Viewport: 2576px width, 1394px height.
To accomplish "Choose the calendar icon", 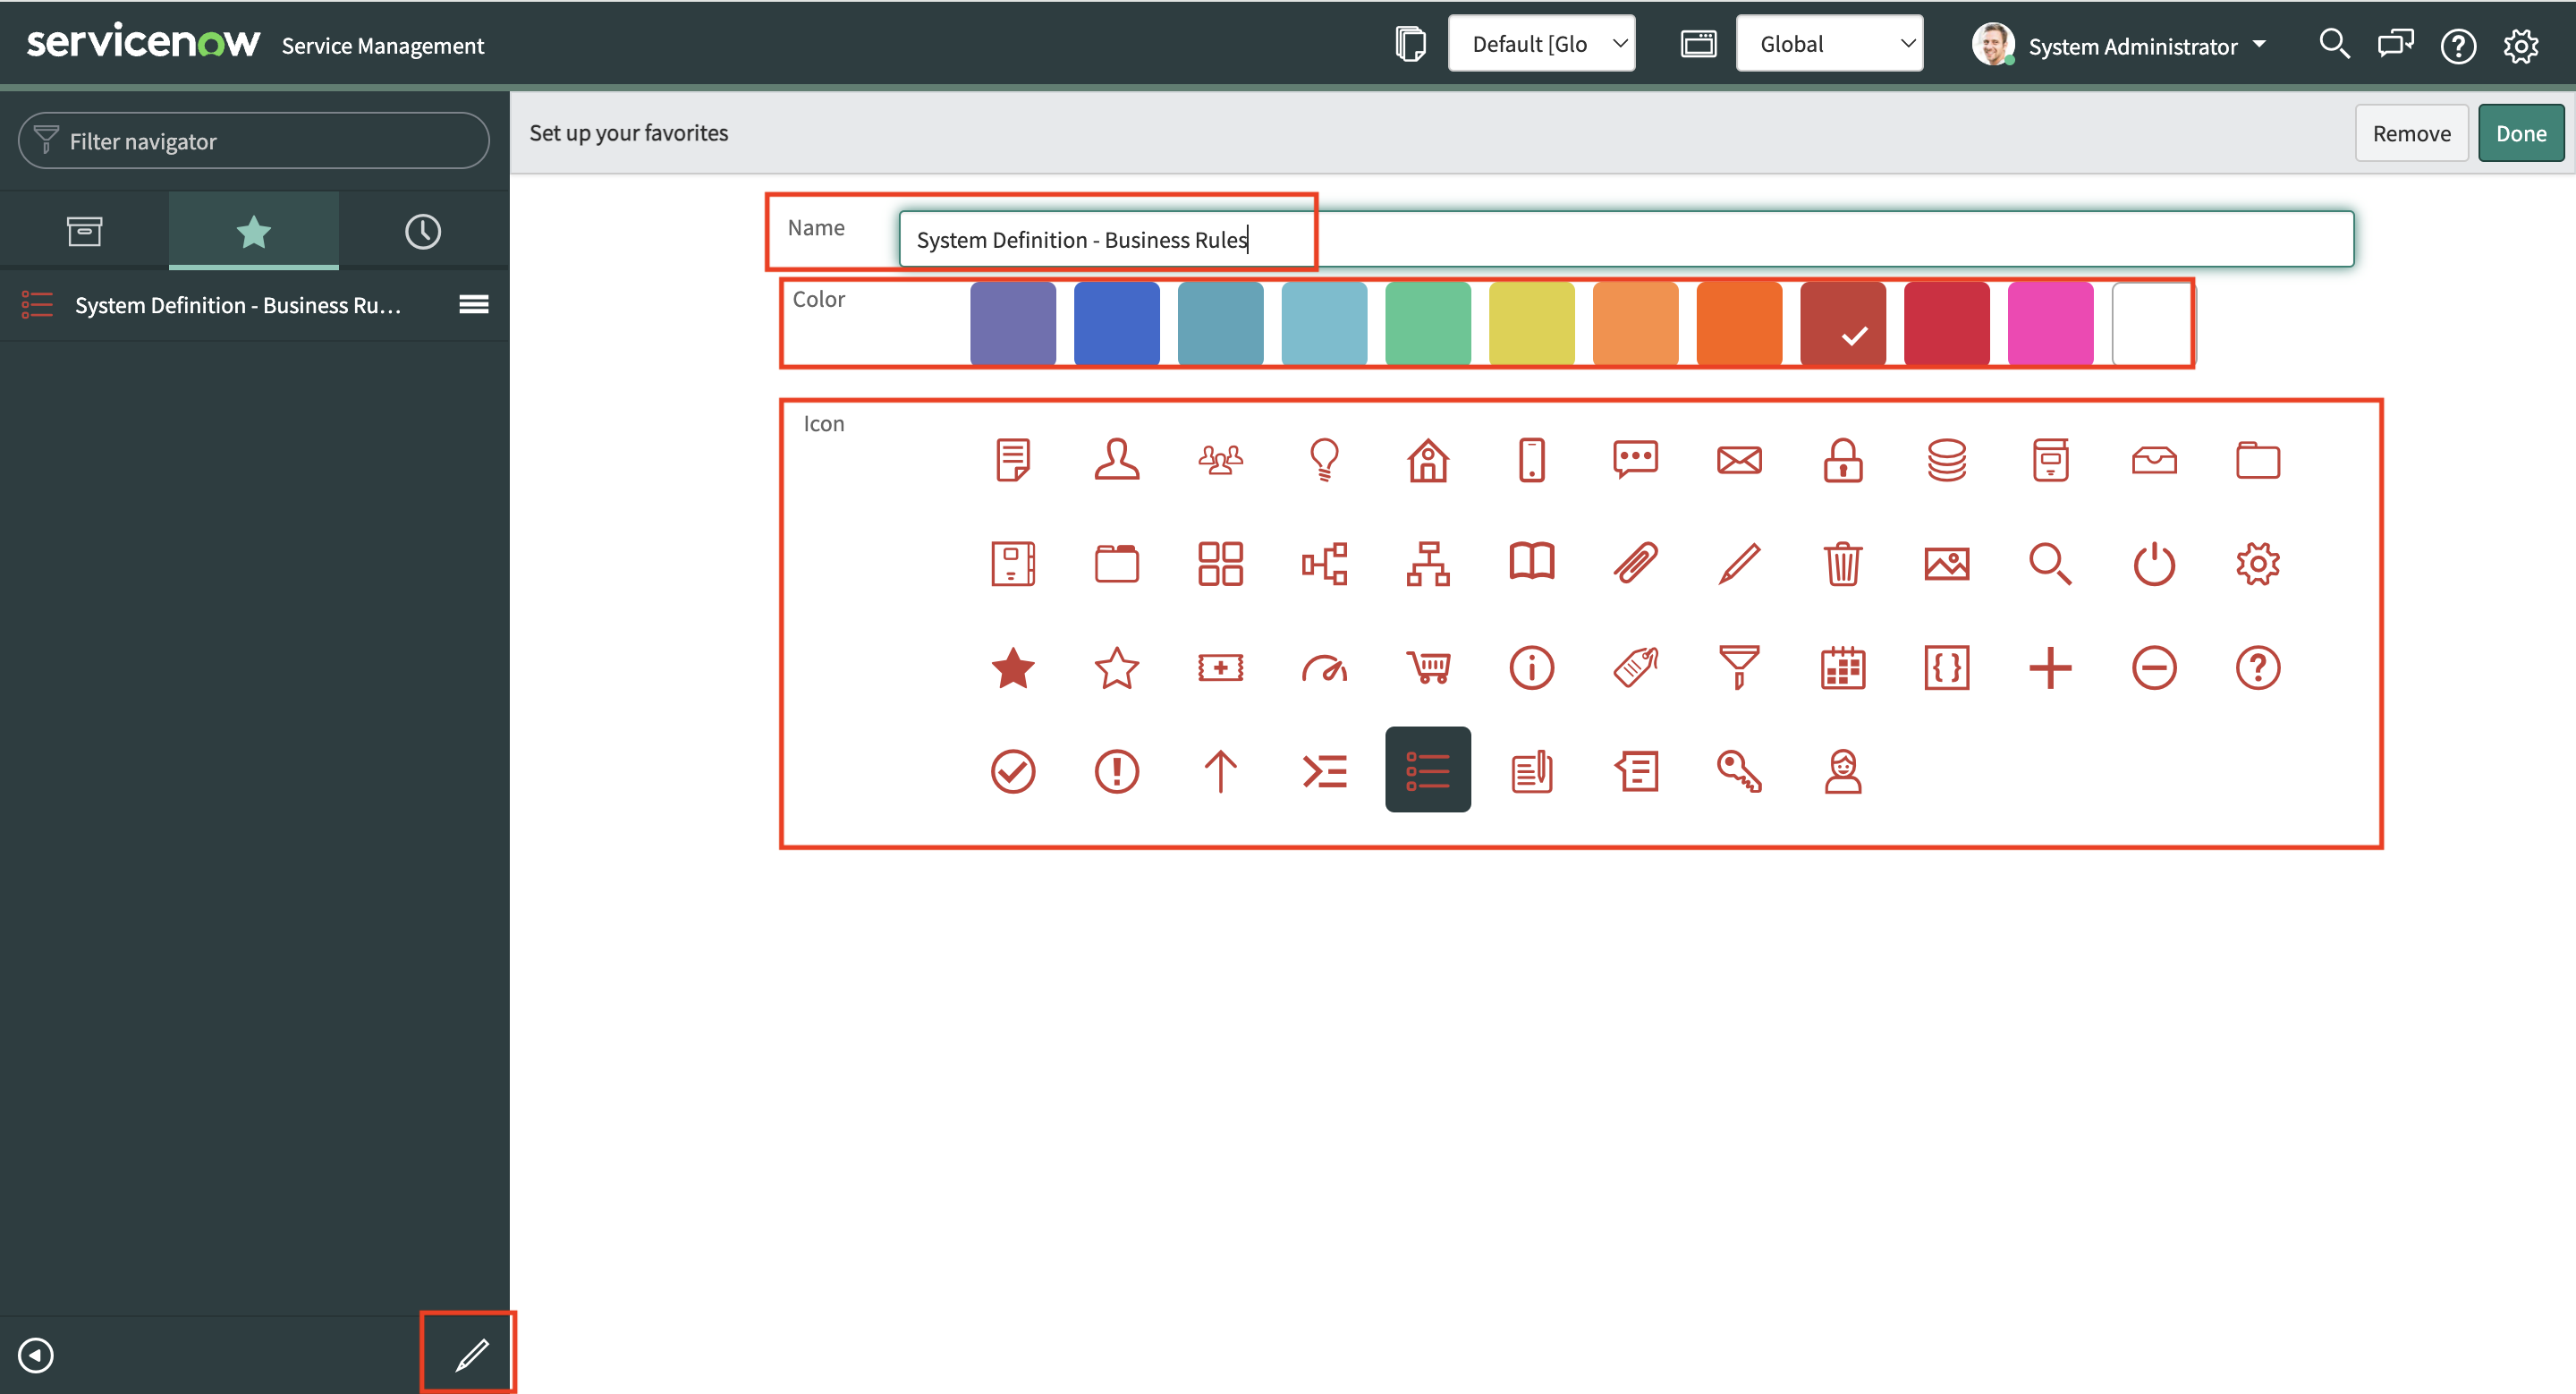I will point(1842,667).
